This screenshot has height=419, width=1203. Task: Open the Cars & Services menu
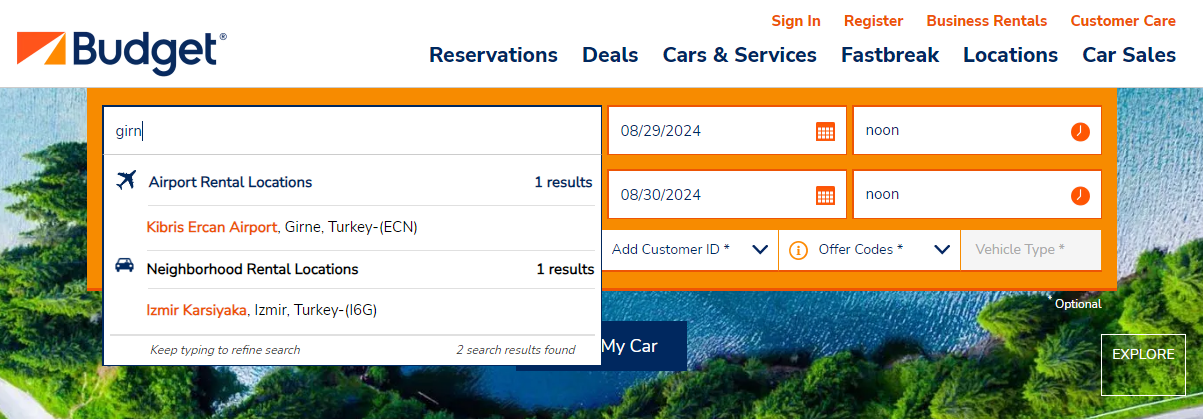739,55
